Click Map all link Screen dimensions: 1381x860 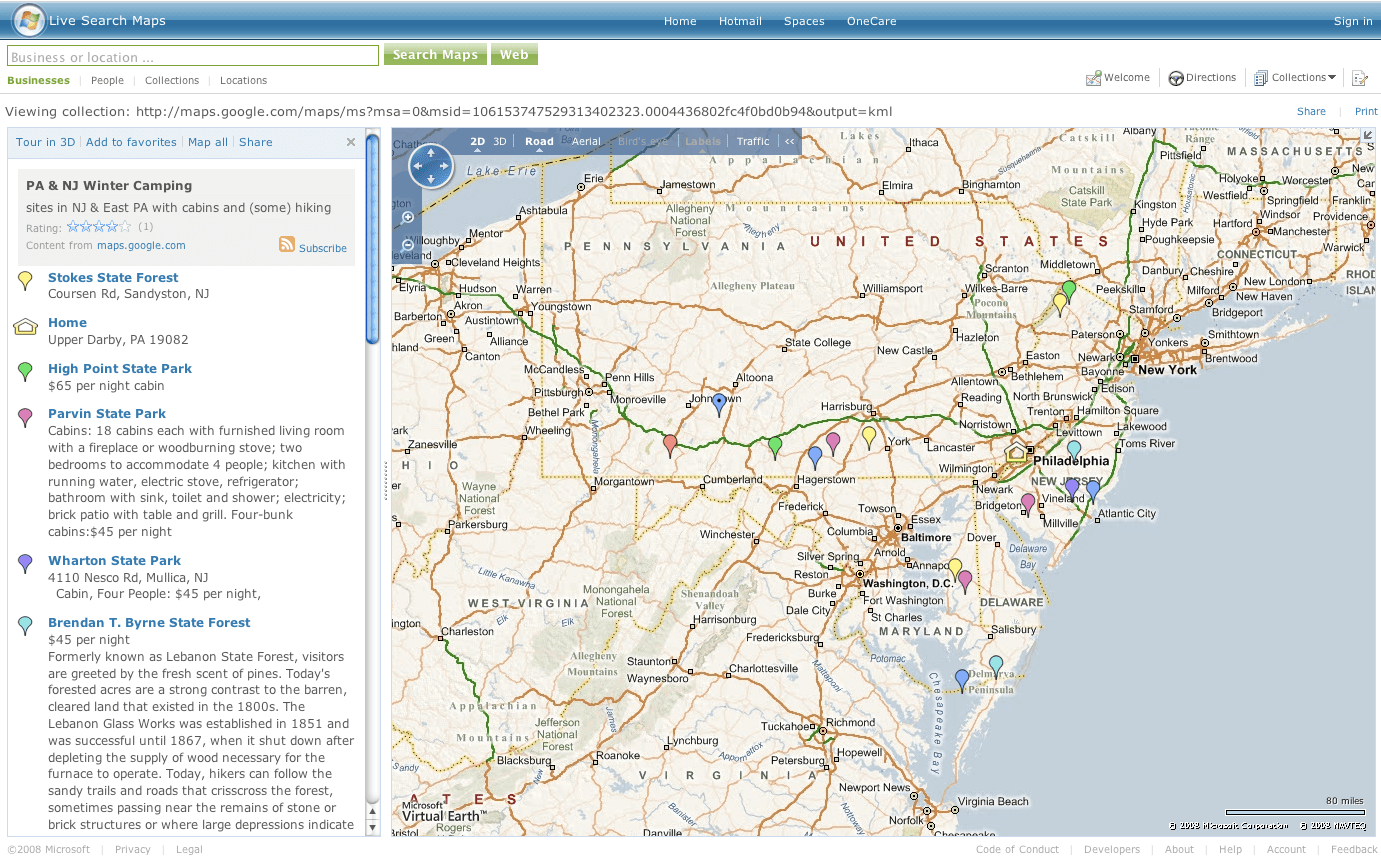tap(208, 142)
